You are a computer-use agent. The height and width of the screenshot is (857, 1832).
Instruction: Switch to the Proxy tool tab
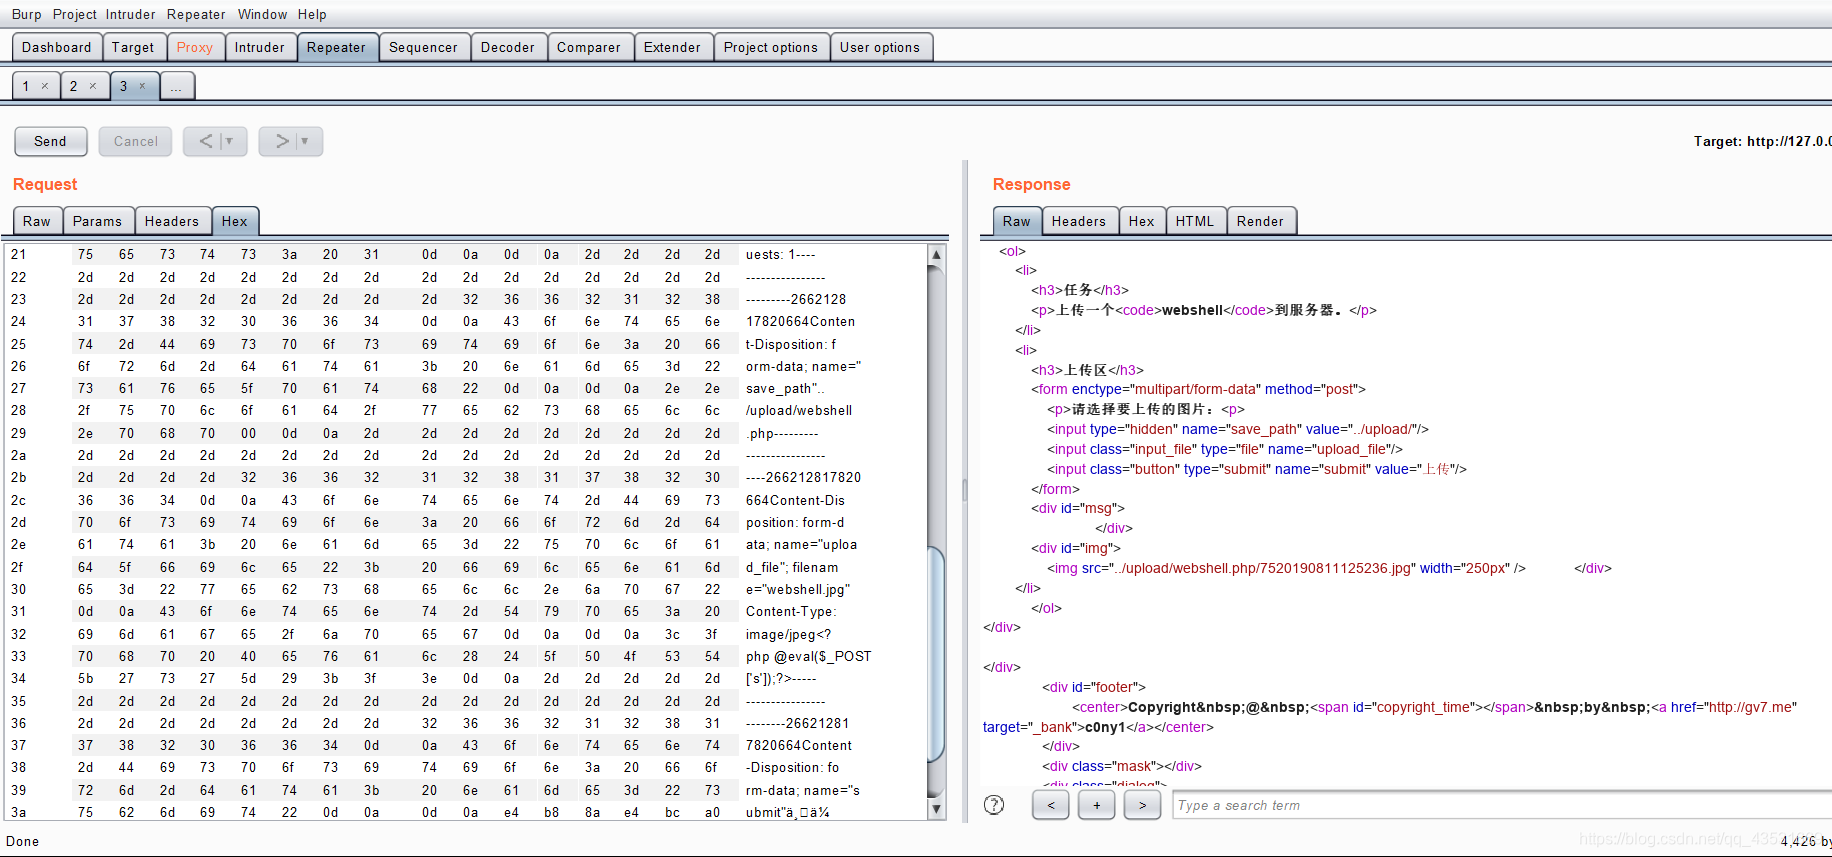(x=195, y=47)
